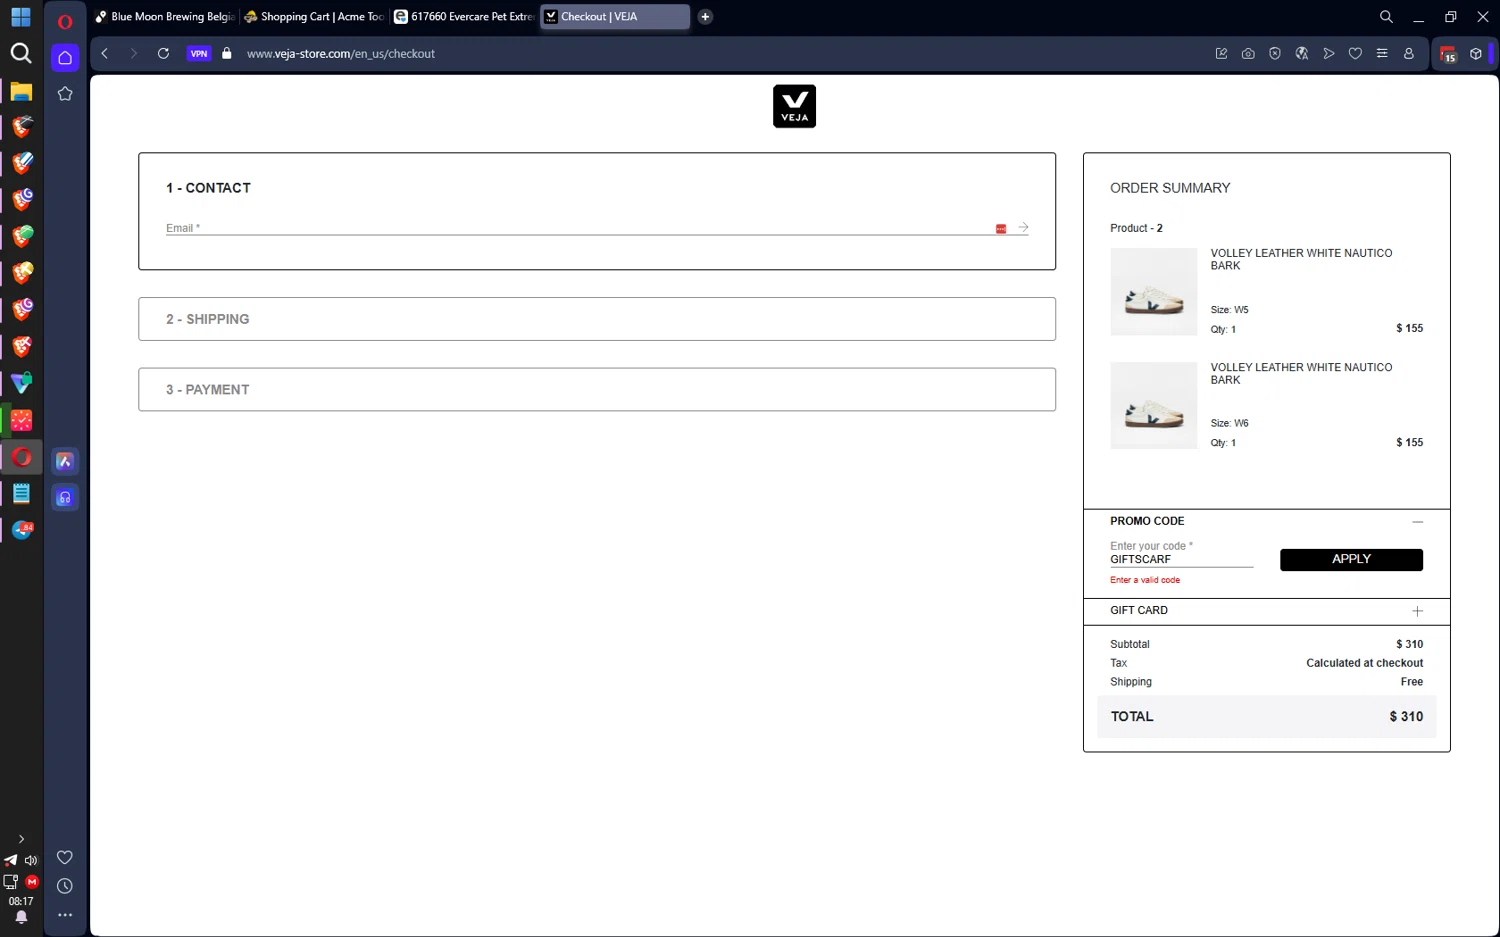Select the Checkout VEJA tab
The height and width of the screenshot is (937, 1500).
pyautogui.click(x=614, y=17)
